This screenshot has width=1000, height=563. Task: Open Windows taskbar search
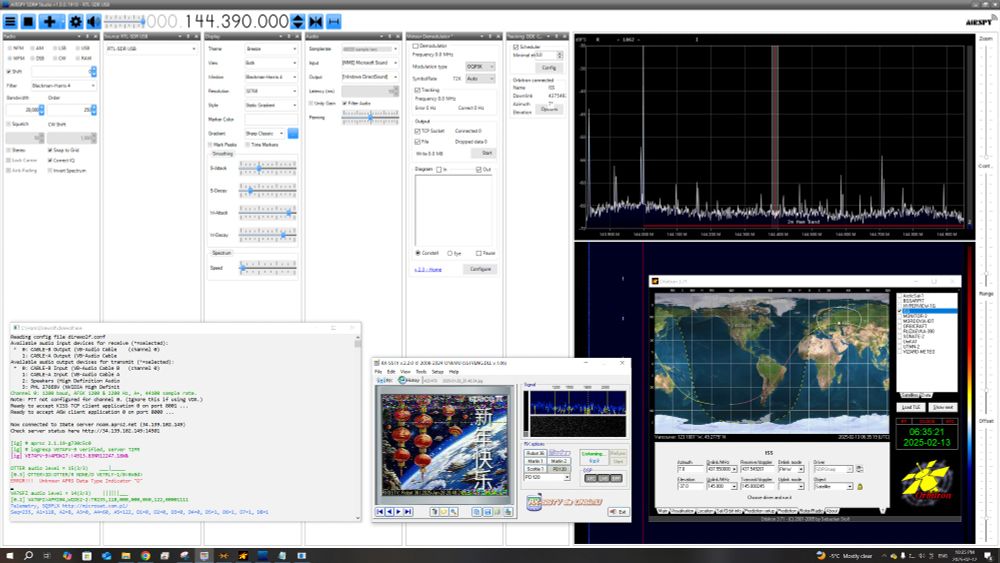(x=28, y=555)
